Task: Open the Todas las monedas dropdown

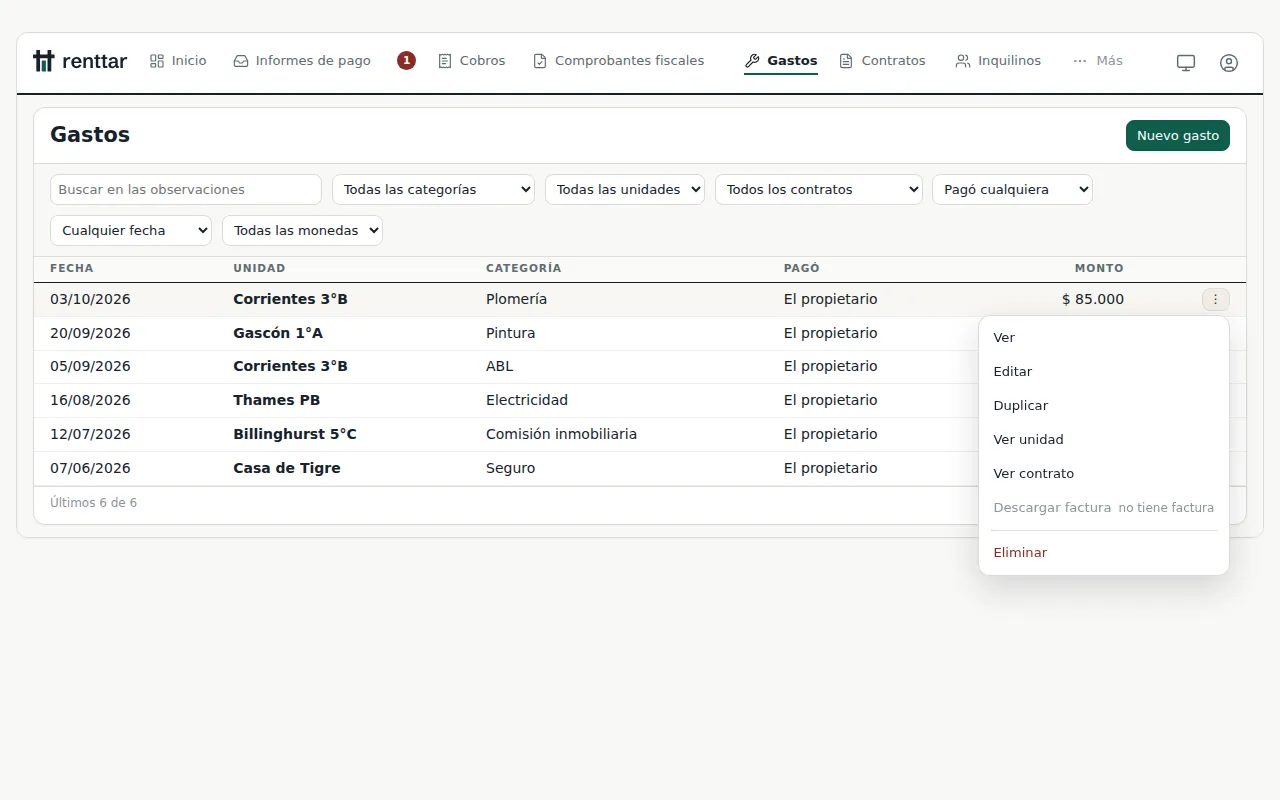Action: [302, 231]
